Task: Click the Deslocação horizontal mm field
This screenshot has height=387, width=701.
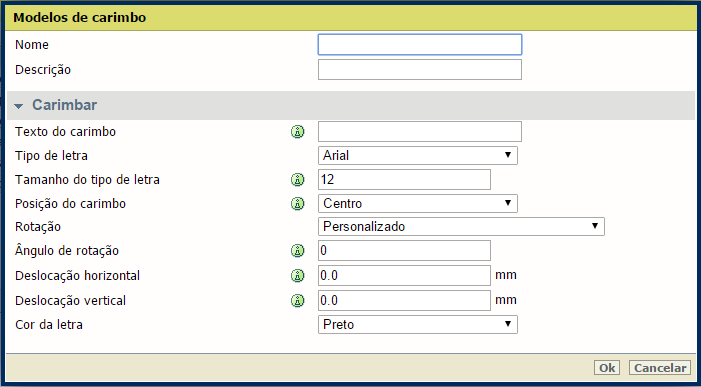Action: (x=404, y=276)
